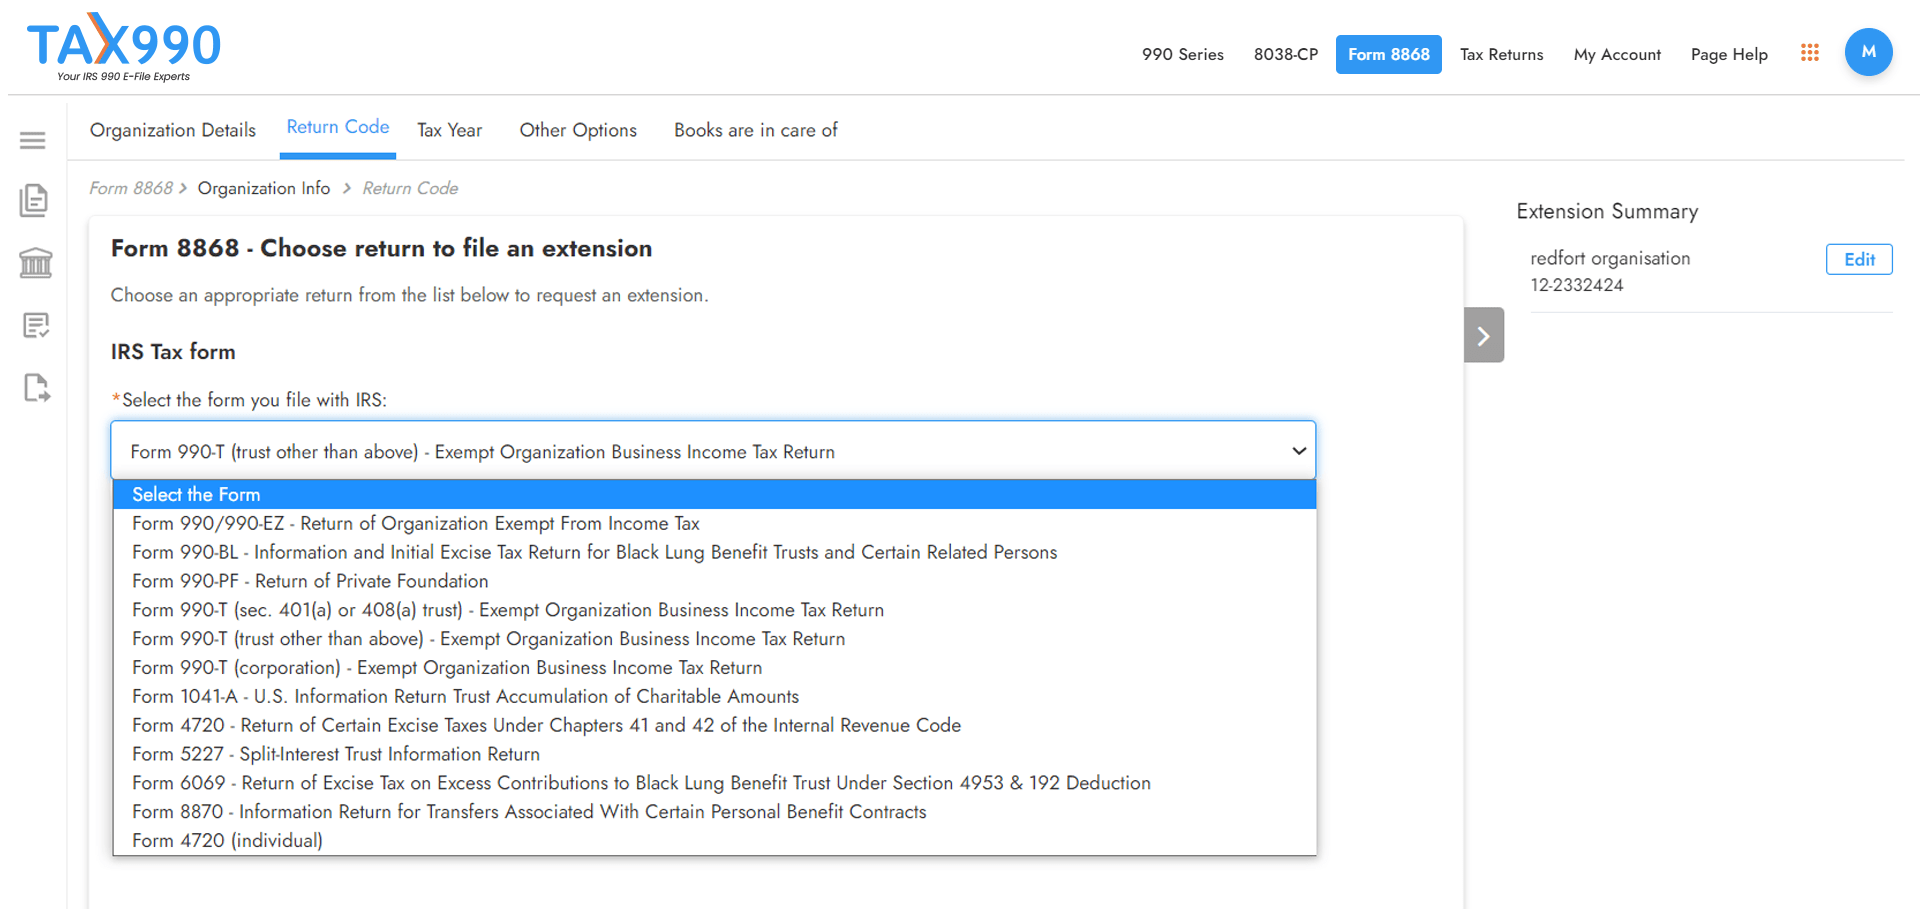Viewport: 1920px width, 909px height.
Task: Select 990 Series in the top navigation
Action: click(1182, 54)
